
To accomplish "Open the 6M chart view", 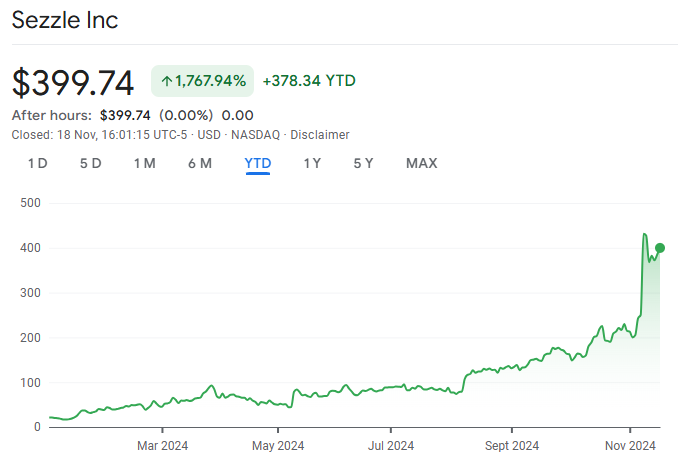I will (199, 163).
